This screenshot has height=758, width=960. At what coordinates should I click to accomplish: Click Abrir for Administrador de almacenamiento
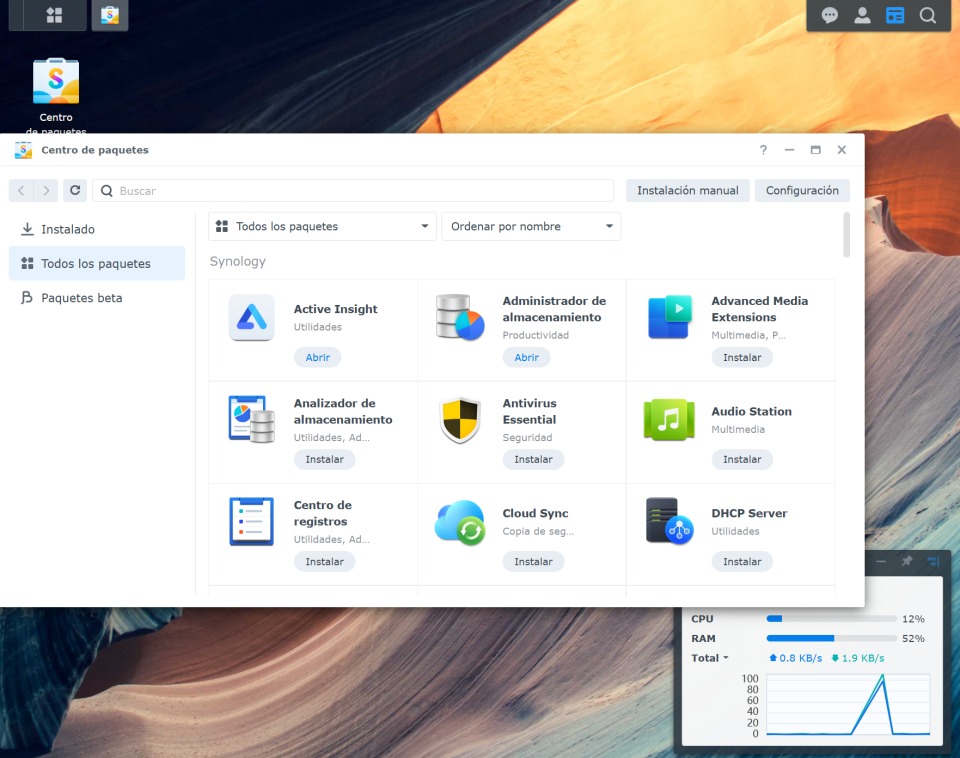527,357
